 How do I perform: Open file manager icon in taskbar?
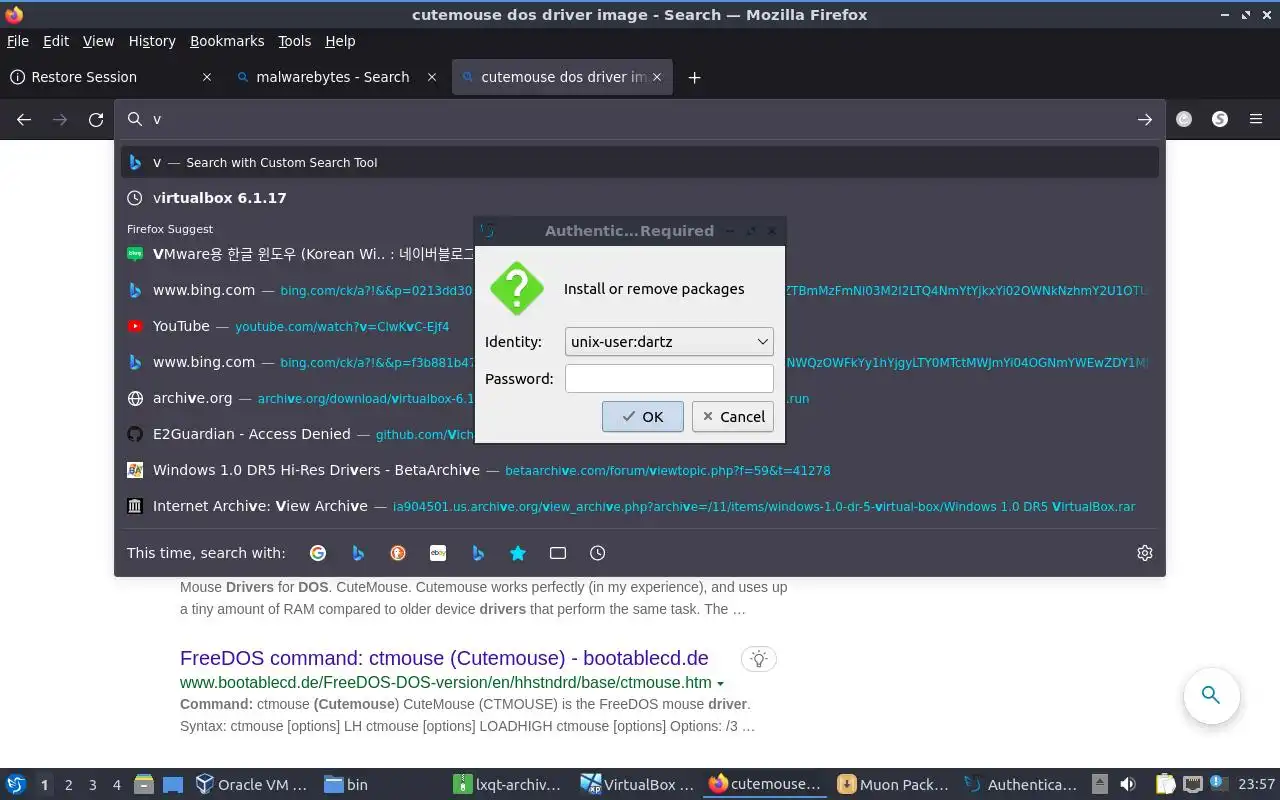coord(143,784)
